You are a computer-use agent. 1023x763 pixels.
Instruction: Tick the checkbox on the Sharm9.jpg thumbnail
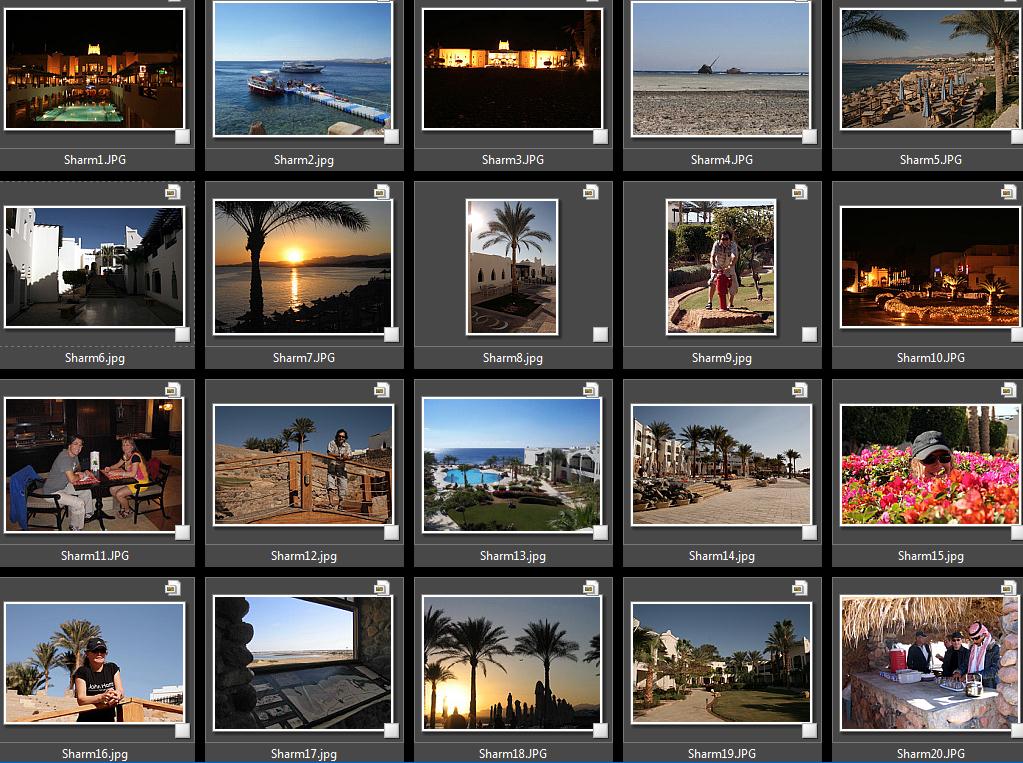click(x=809, y=335)
